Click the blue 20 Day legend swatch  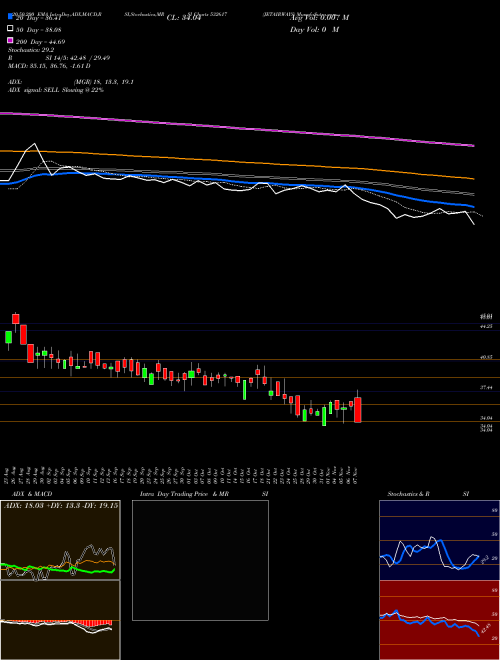coord(11,17)
